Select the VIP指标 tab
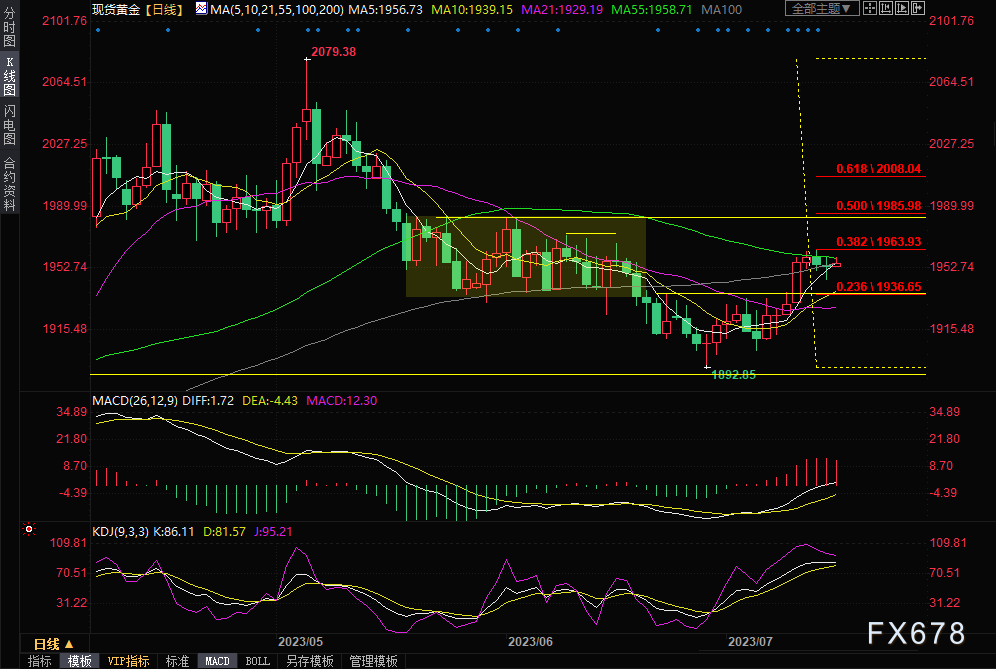Image resolution: width=996 pixels, height=669 pixels. coord(128,661)
